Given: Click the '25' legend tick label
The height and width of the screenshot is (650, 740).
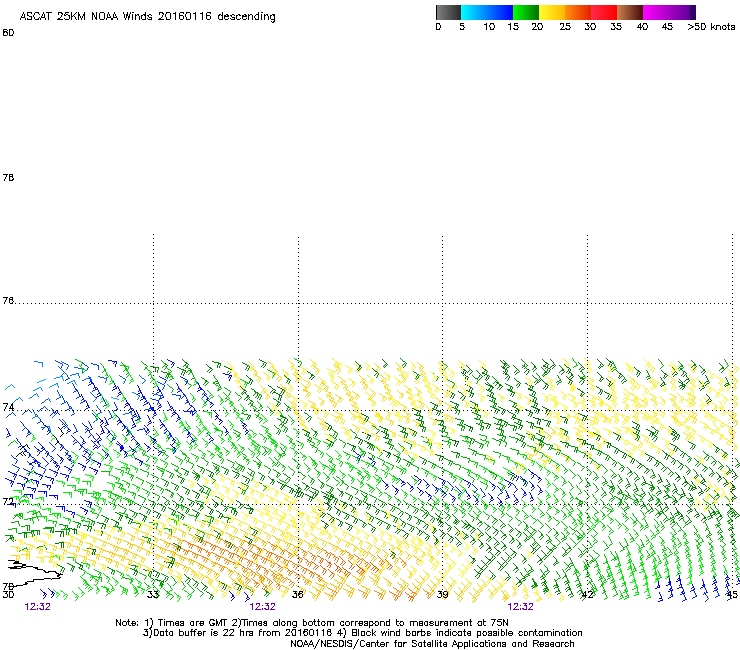Looking at the screenshot, I should pos(565,27).
